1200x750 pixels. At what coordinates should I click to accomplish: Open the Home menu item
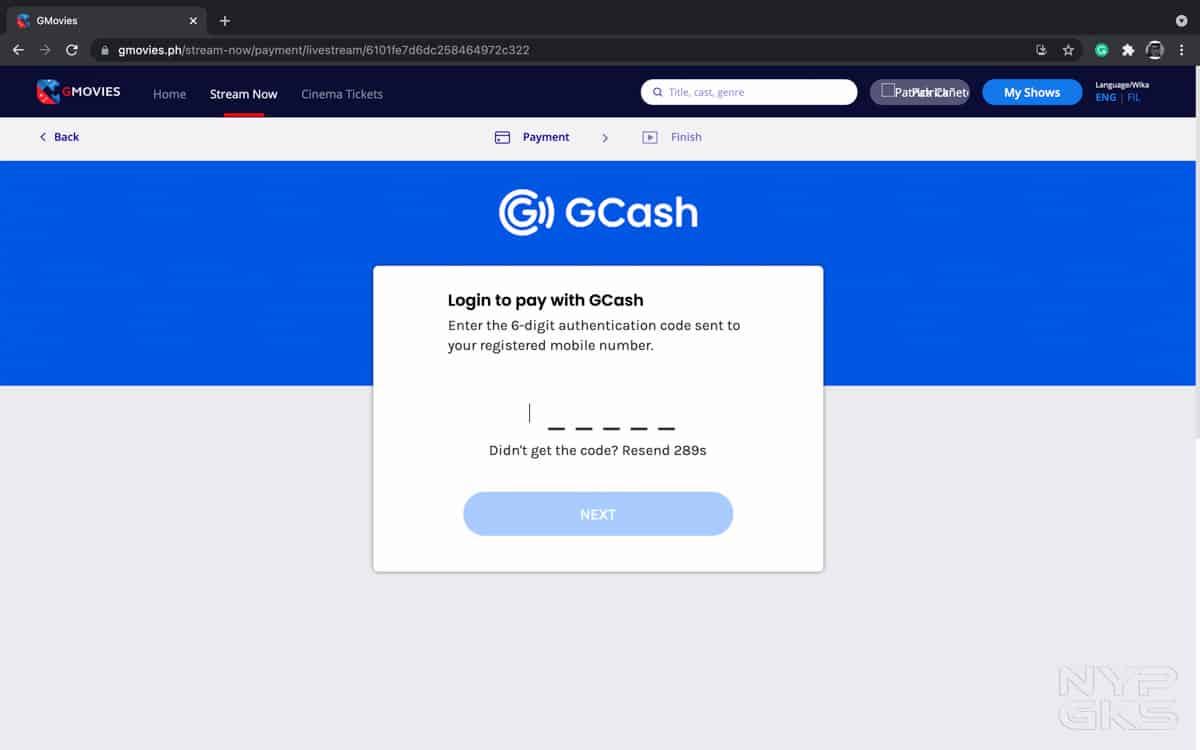coord(169,94)
